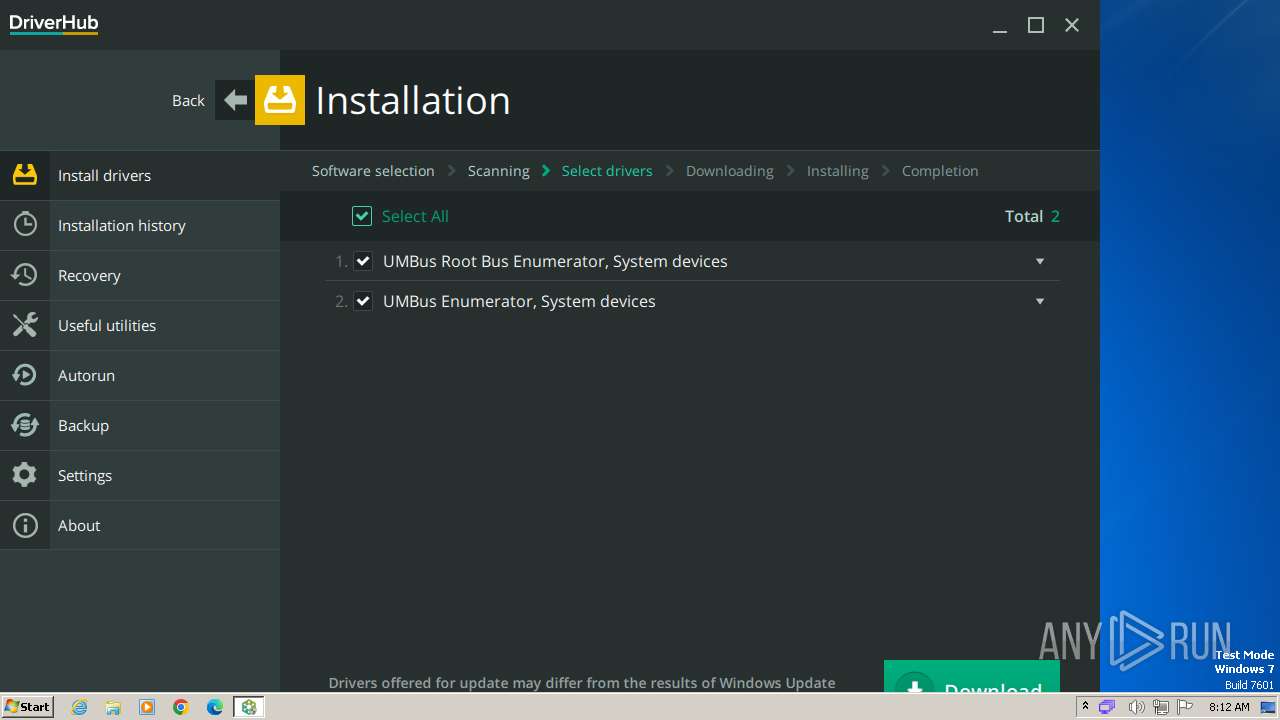Viewport: 1280px width, 720px height.
Task: Open About menu item
Action: pos(140,525)
